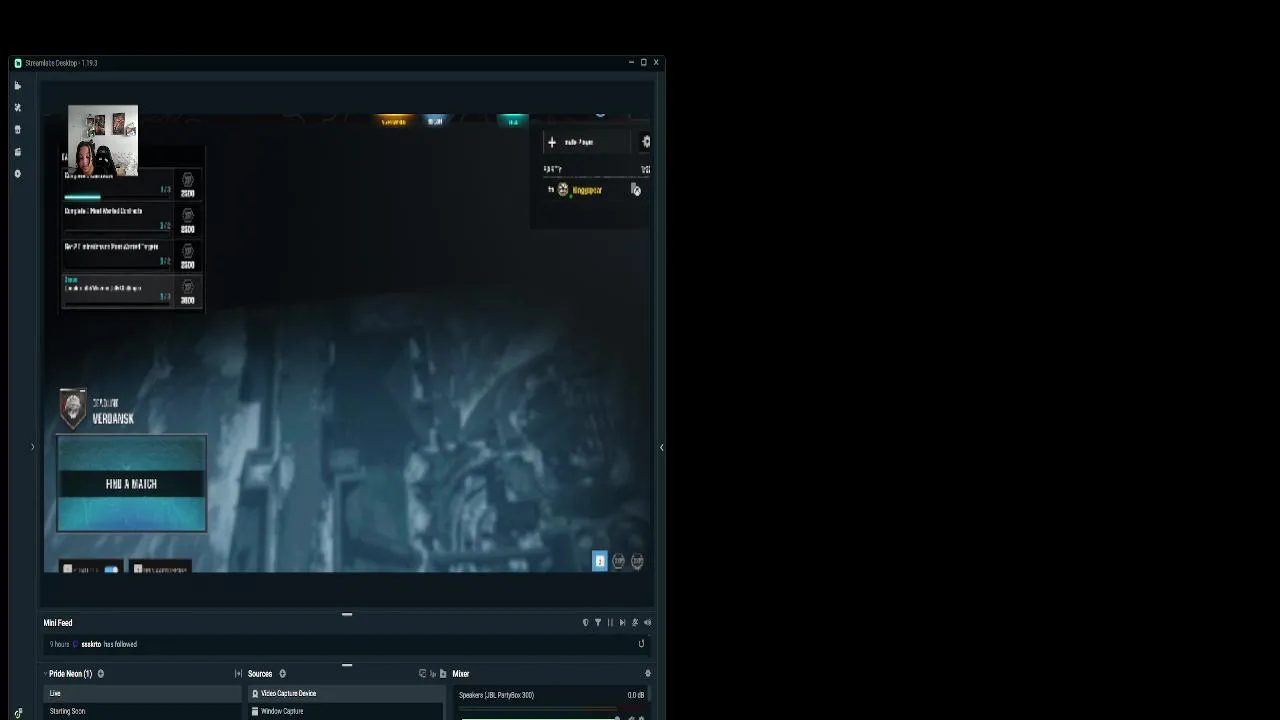Expand the left side panel chevron

coord(32,447)
